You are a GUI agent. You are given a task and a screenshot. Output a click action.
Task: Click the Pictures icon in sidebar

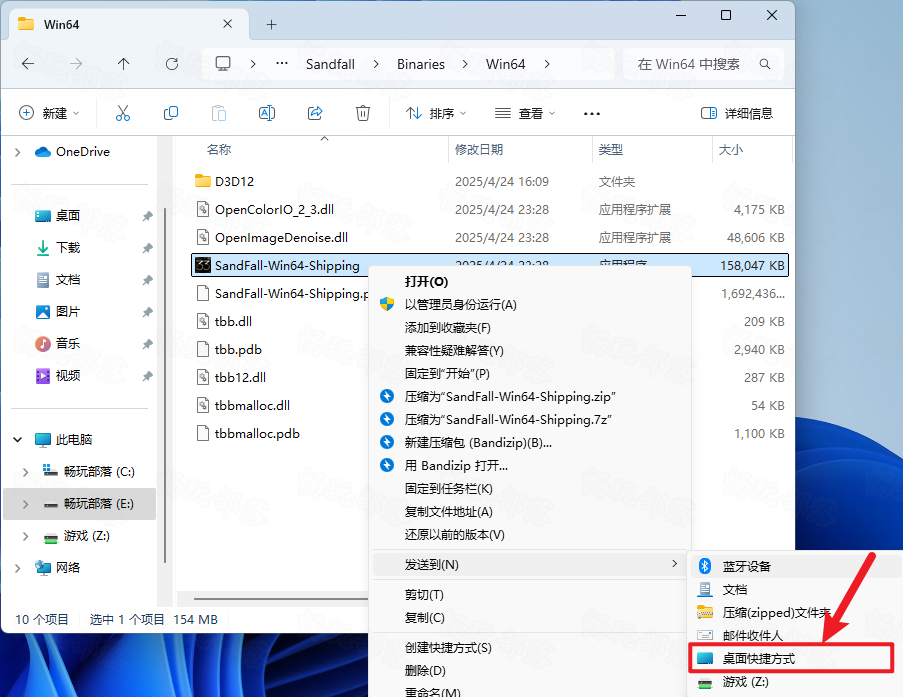click(43, 312)
